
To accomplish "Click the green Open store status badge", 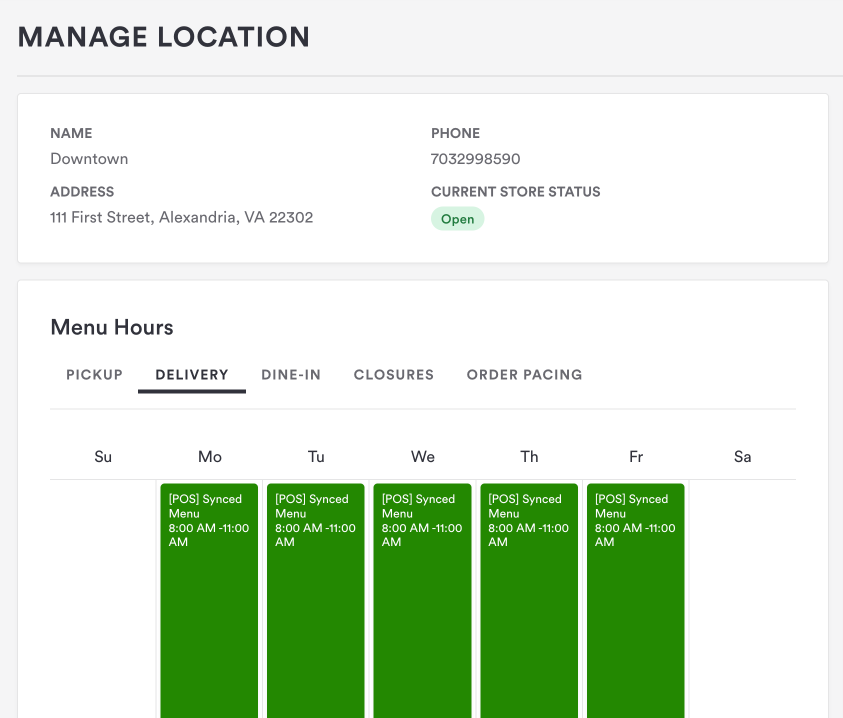I will [457, 219].
